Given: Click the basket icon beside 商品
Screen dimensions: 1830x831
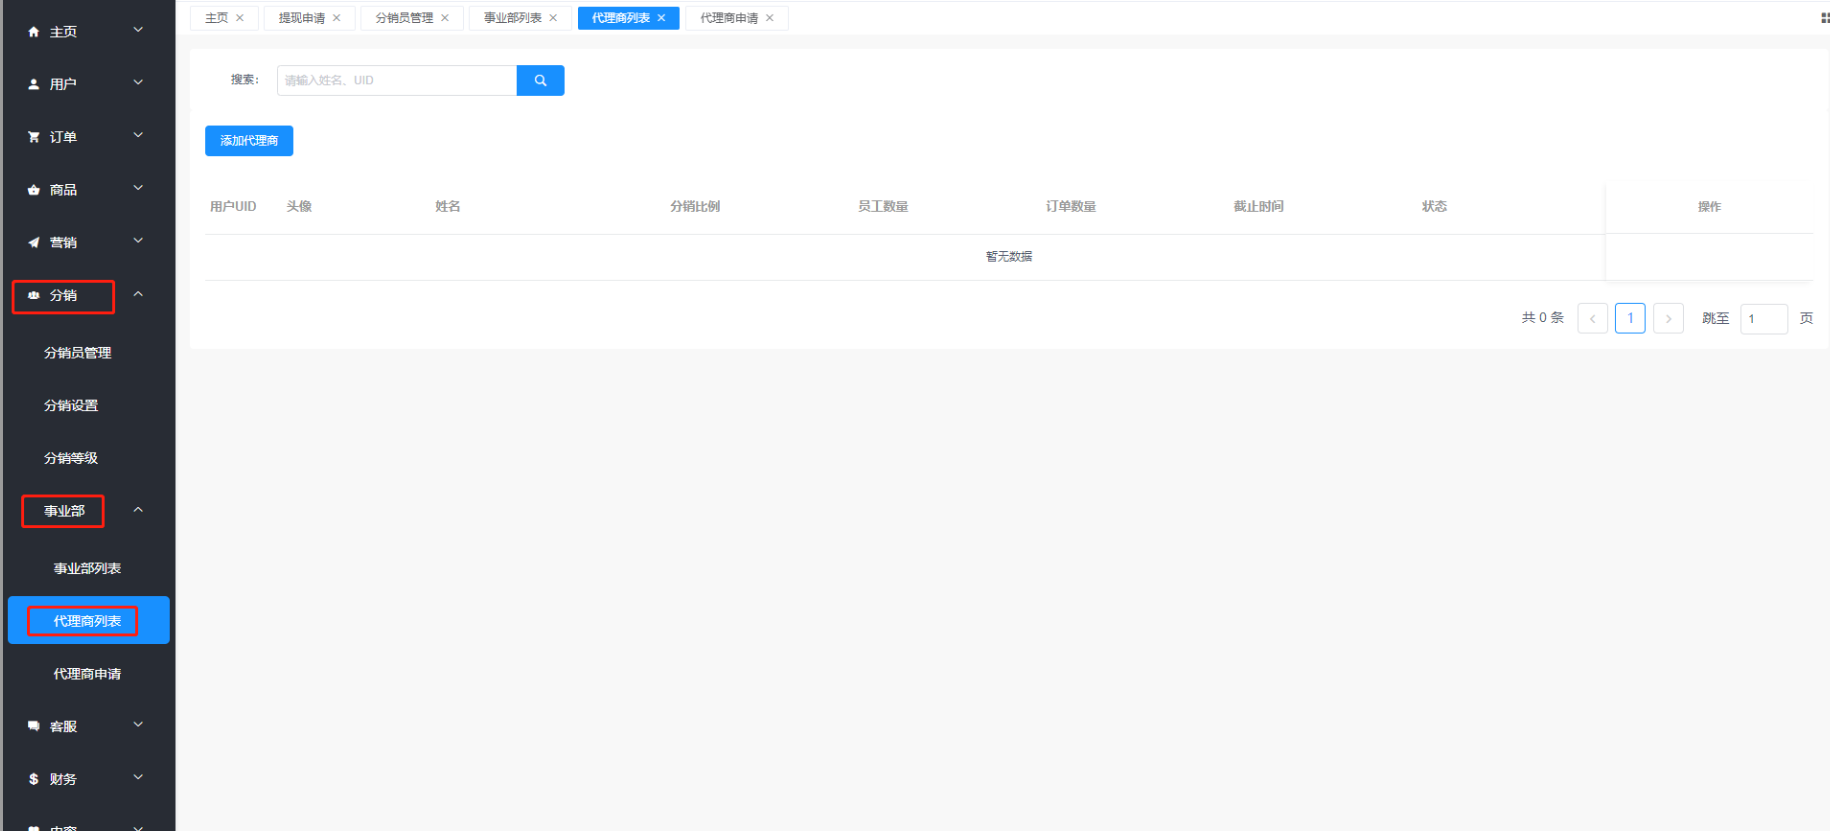Looking at the screenshot, I should [x=34, y=190].
